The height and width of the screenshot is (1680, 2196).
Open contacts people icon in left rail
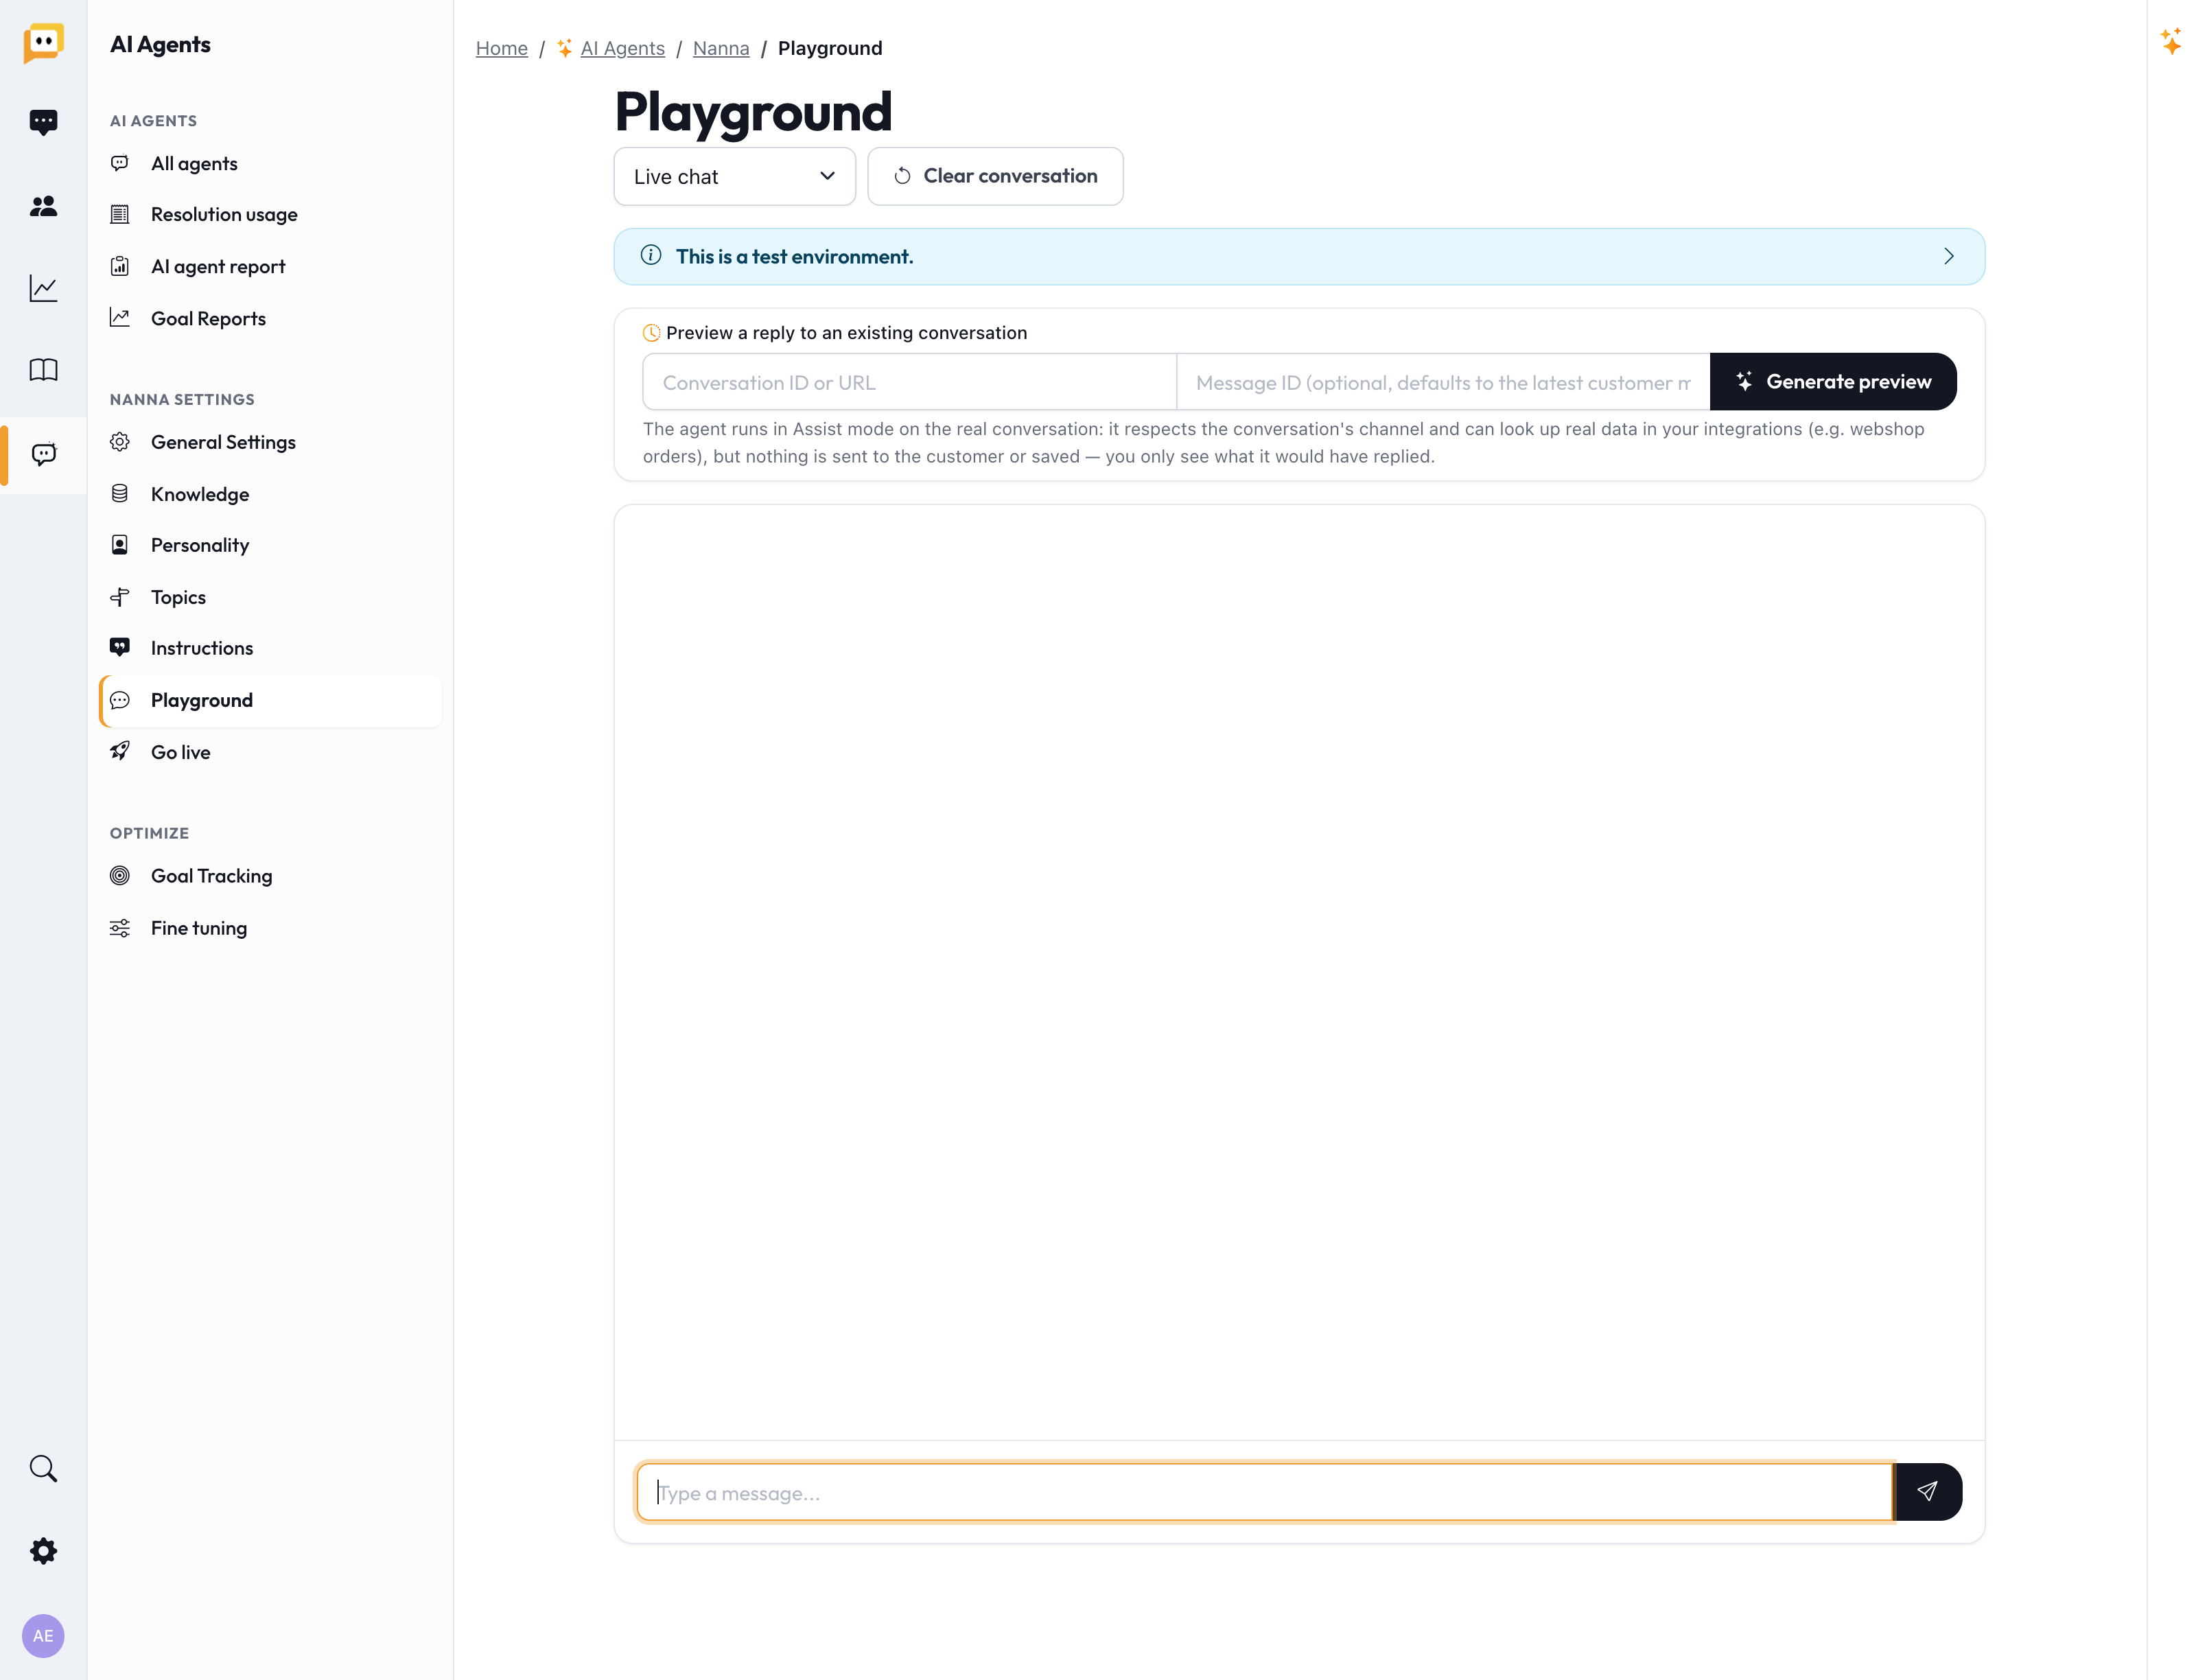43,206
